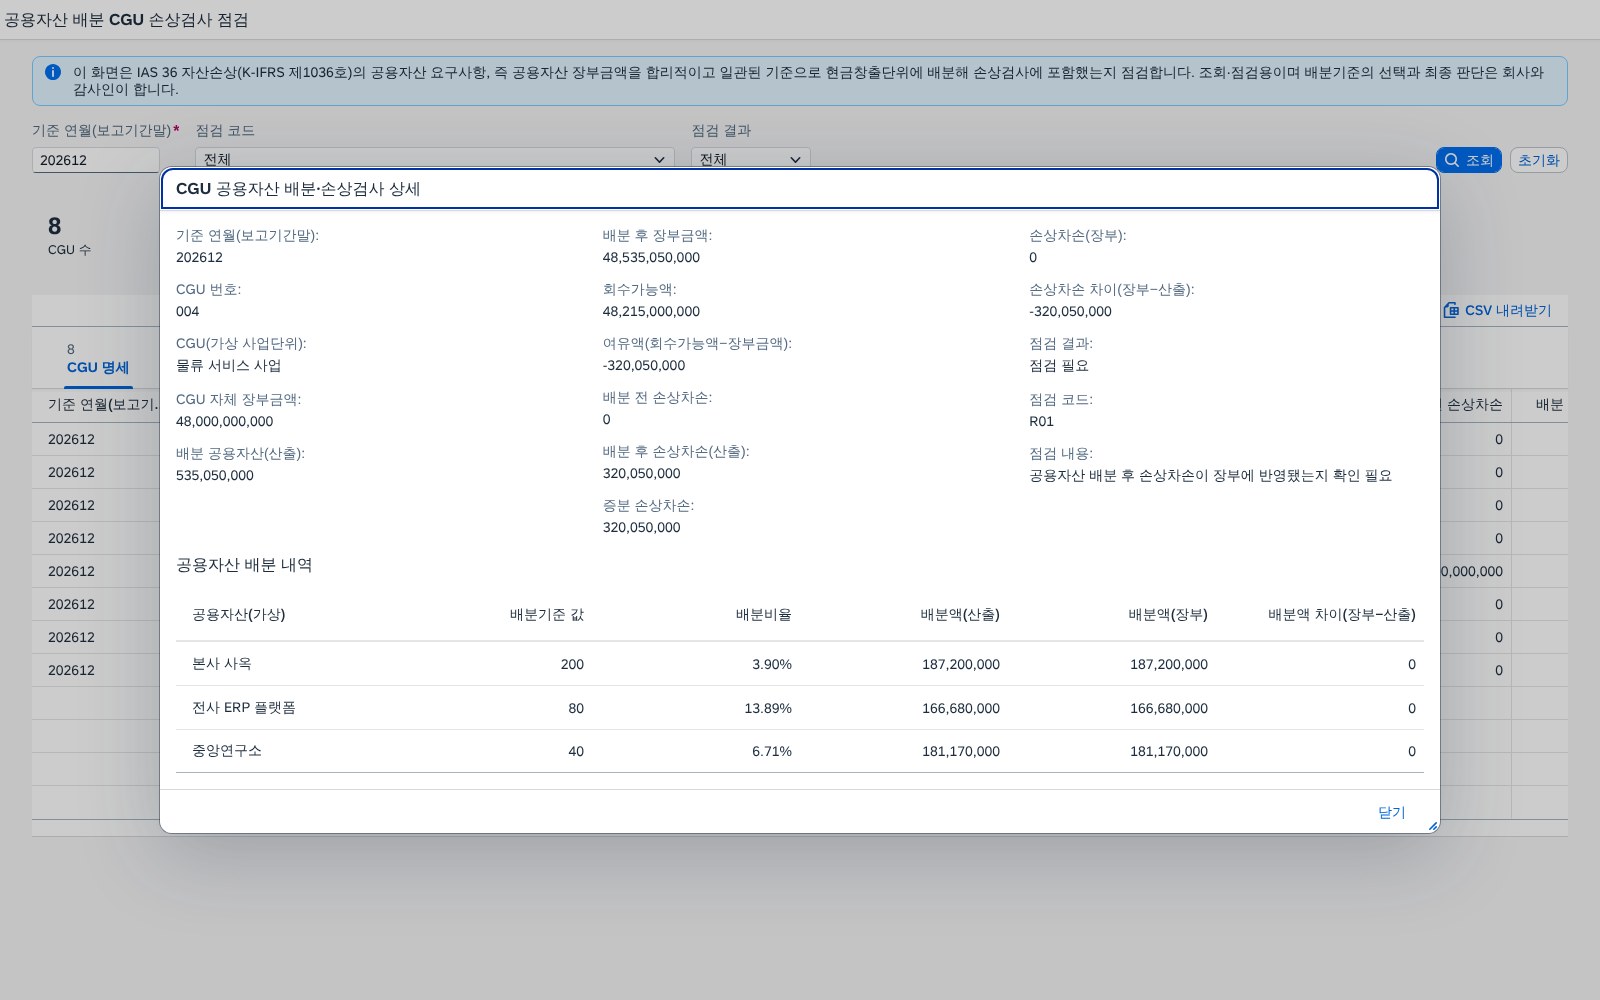Viewport: 1600px width, 1000px height.
Task: Open the 점검 코드 dropdown
Action: pos(659,159)
